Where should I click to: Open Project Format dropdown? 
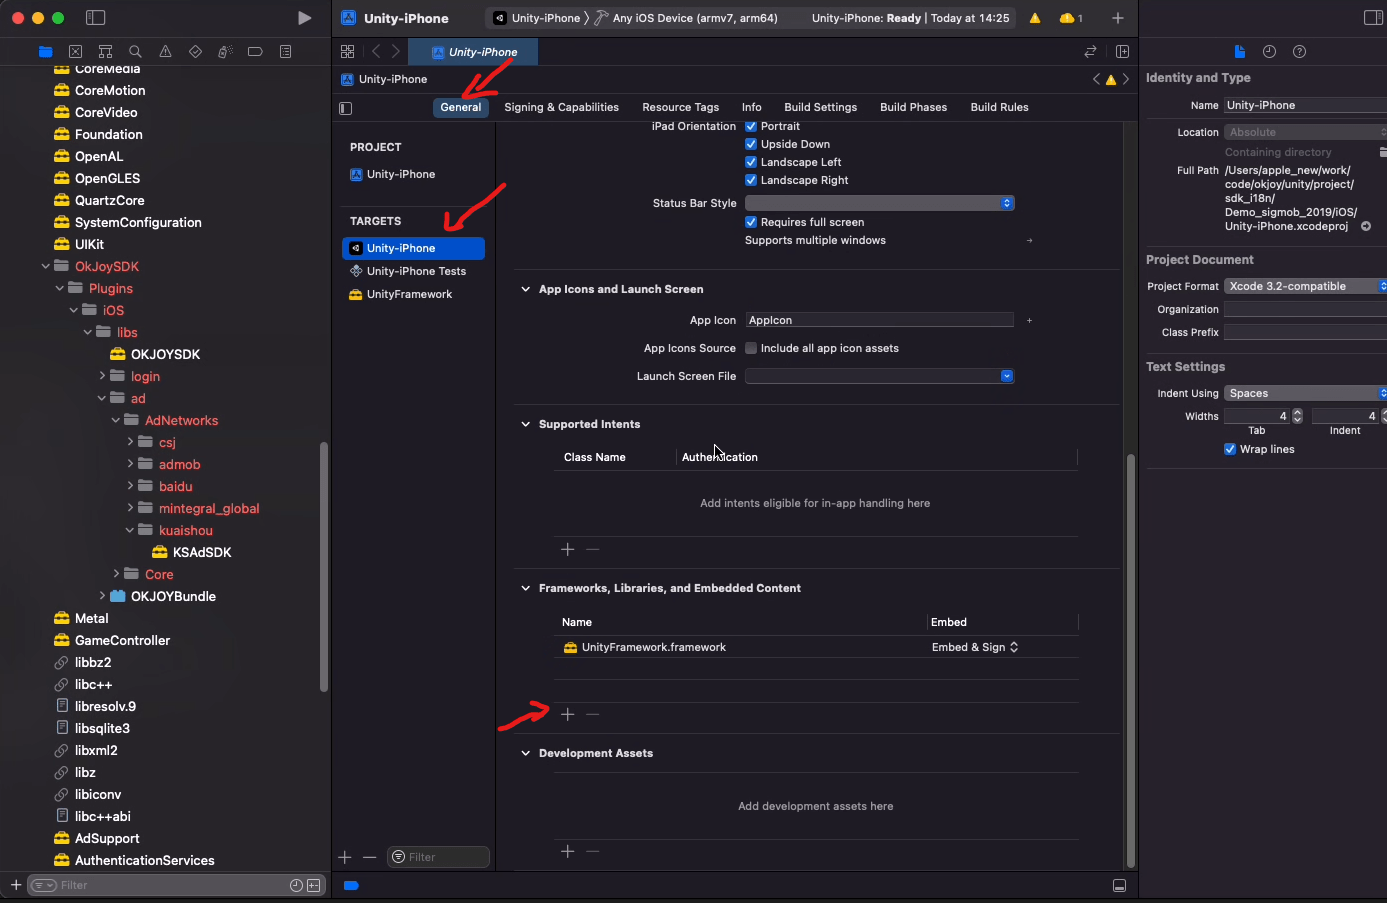tap(1306, 286)
